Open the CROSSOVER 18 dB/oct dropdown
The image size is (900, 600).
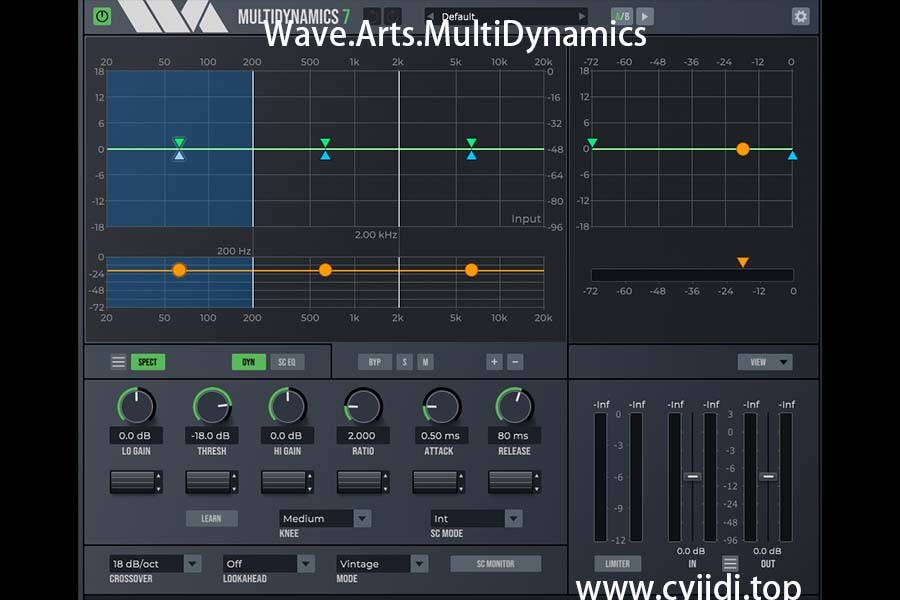point(155,563)
